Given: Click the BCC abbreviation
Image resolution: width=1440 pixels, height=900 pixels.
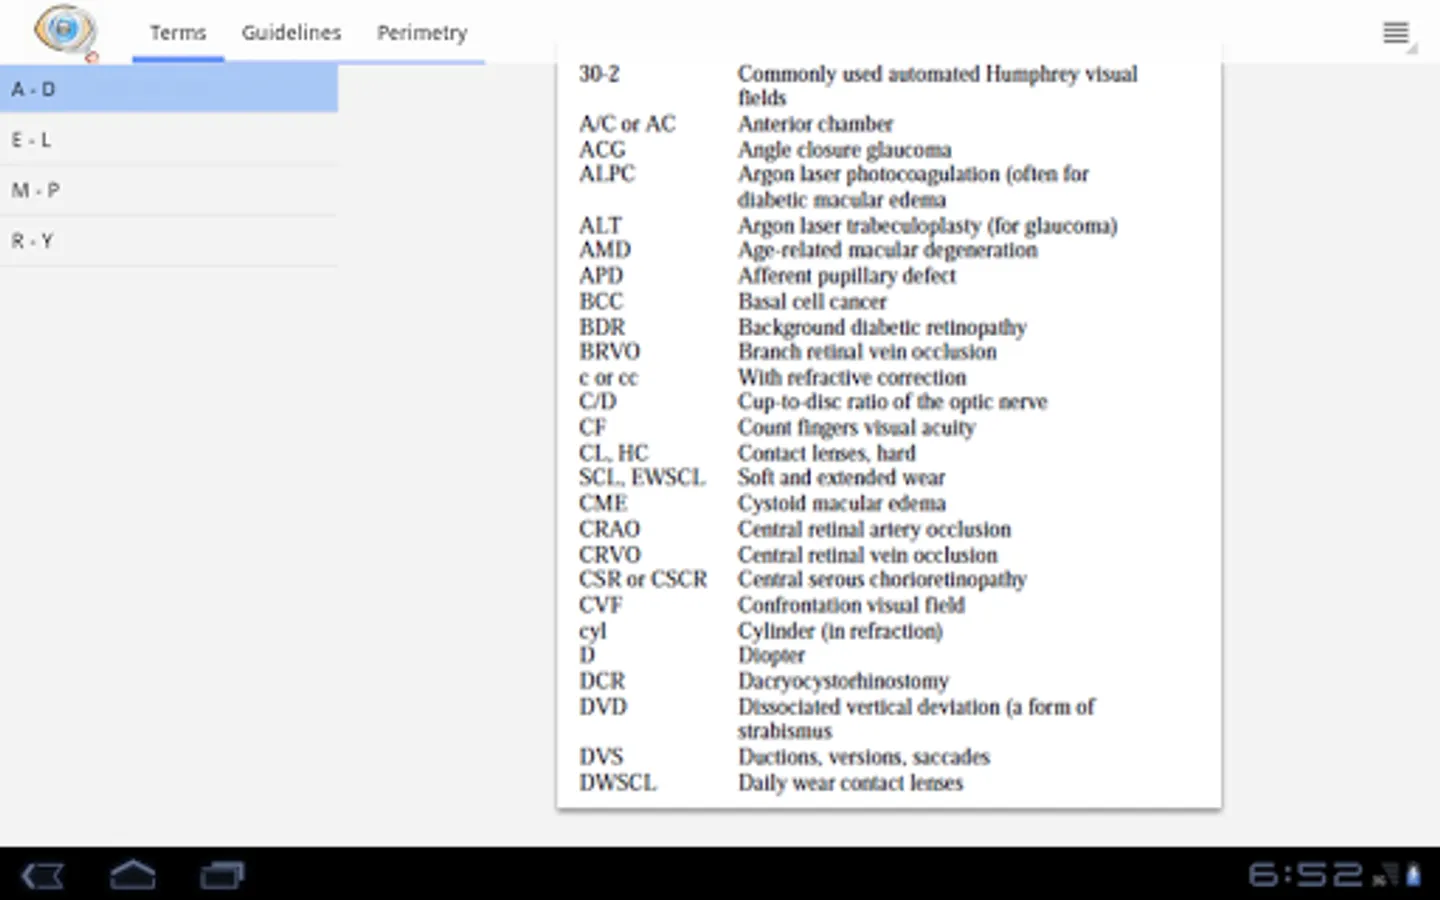Looking at the screenshot, I should (x=601, y=302).
